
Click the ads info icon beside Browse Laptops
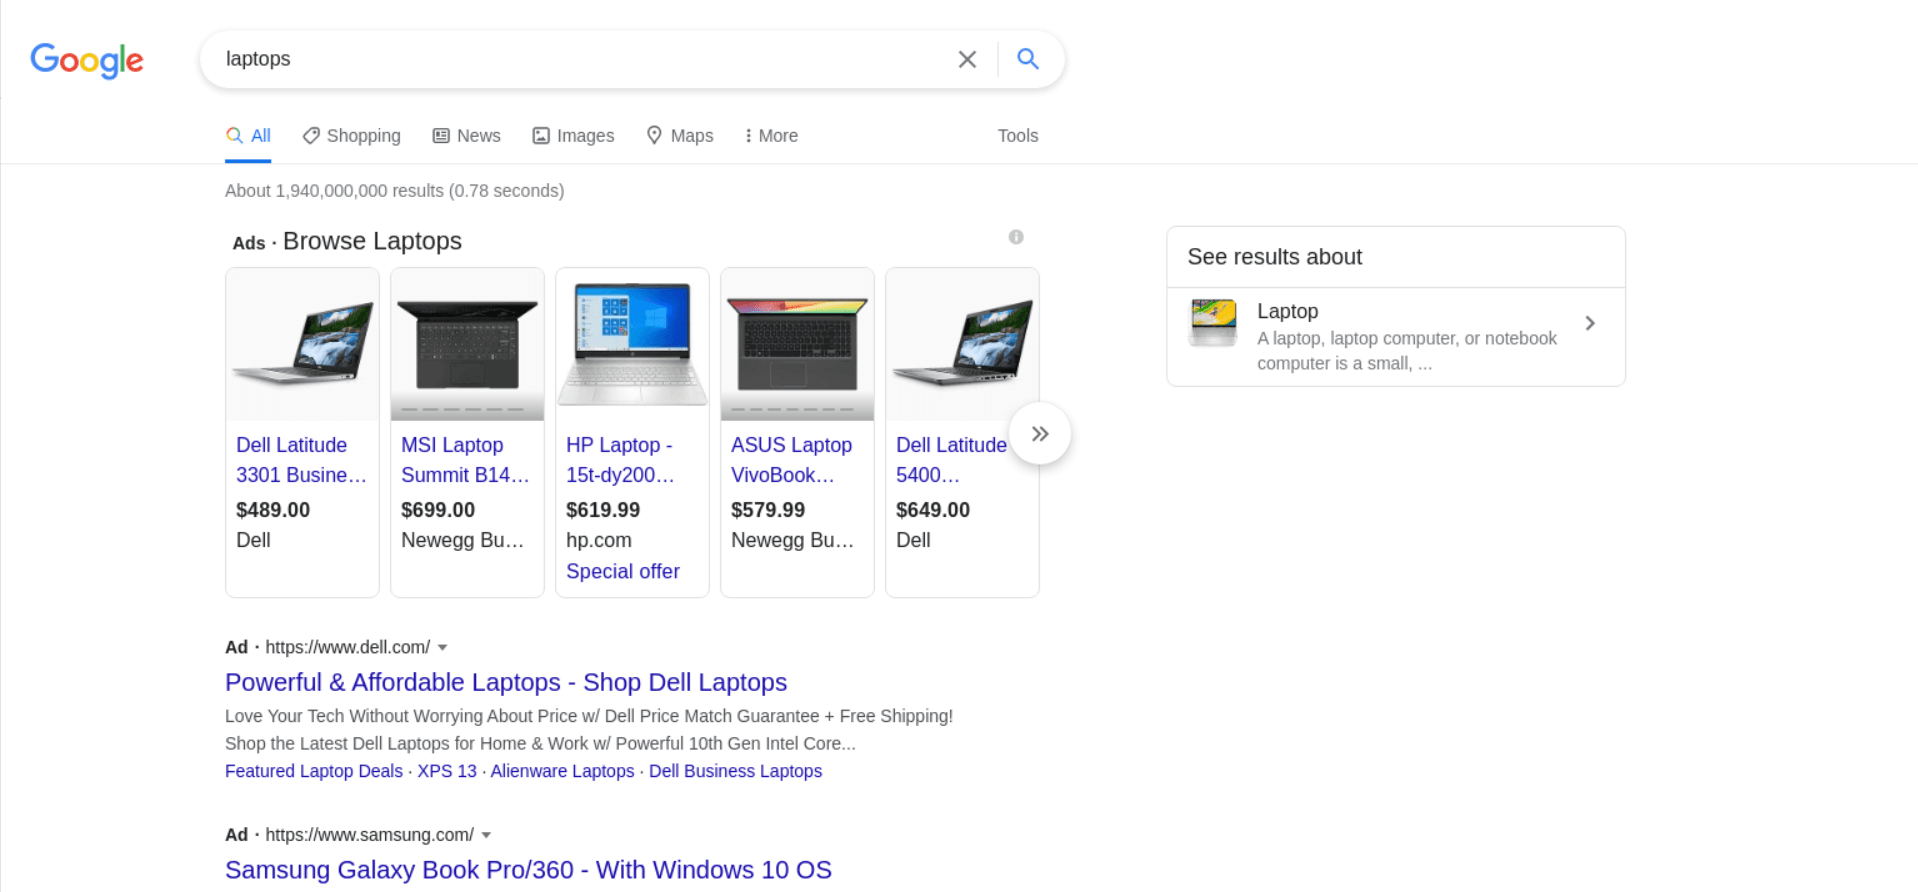click(x=1016, y=237)
